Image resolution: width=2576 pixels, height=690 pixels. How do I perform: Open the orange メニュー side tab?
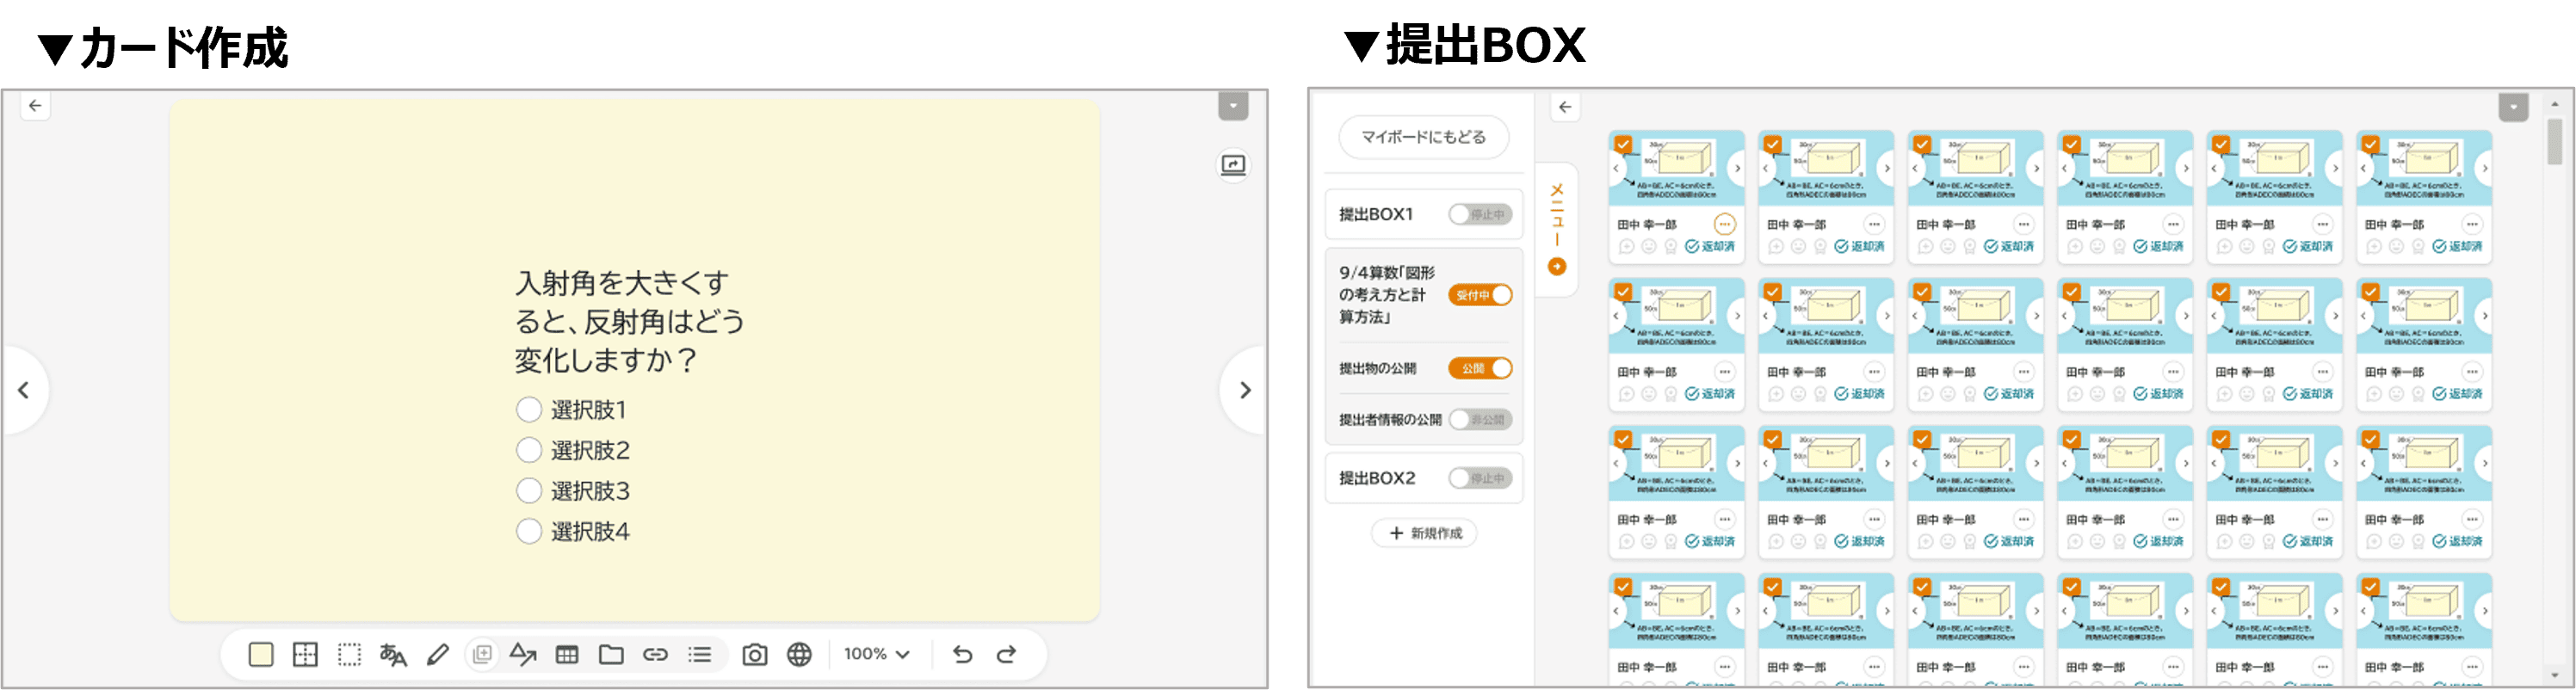pos(1556,230)
